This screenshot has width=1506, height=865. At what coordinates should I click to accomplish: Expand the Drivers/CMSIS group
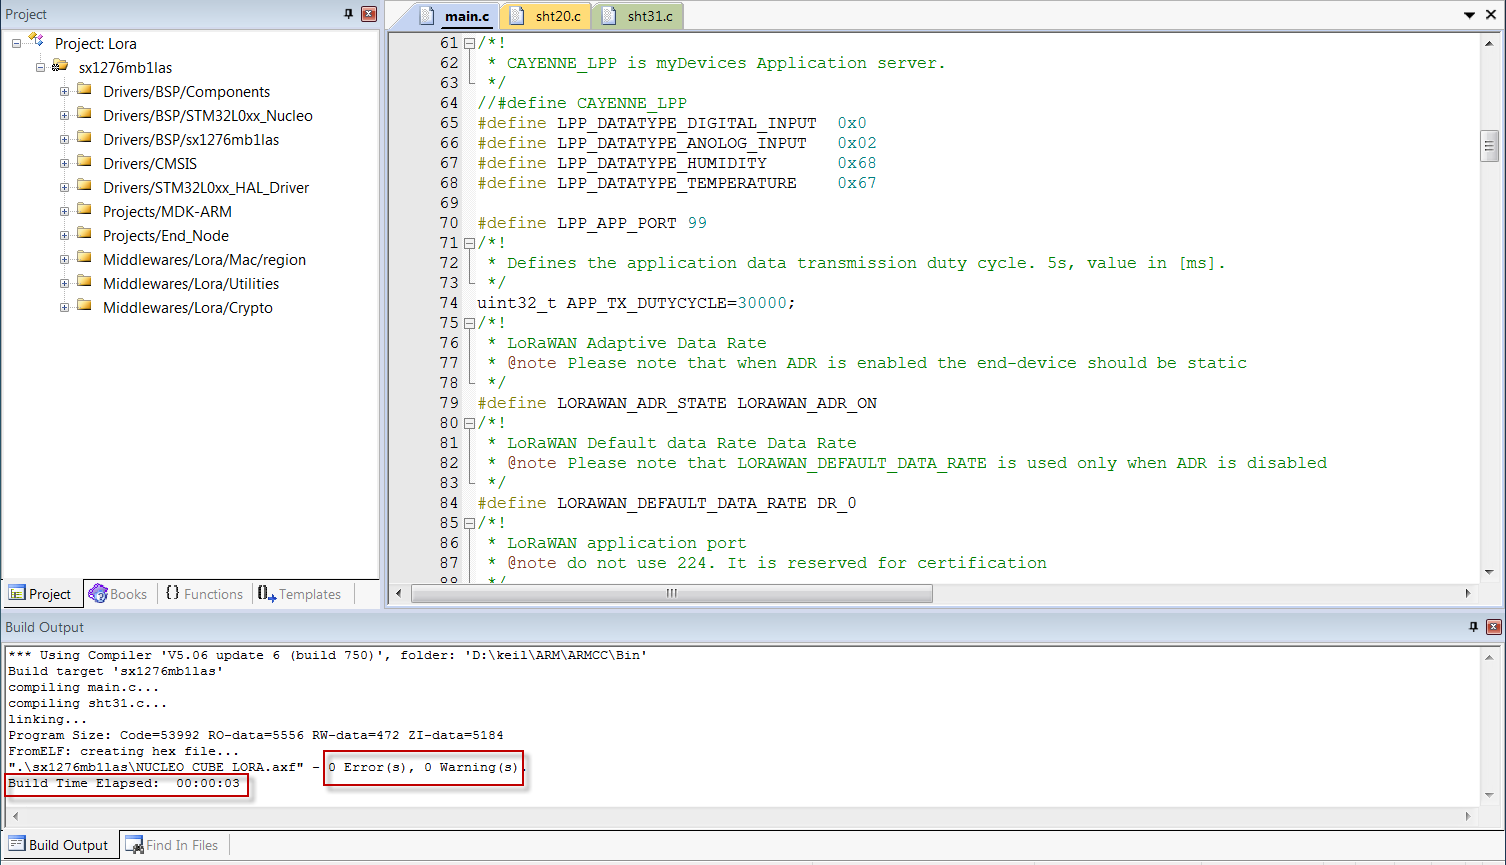coord(64,164)
